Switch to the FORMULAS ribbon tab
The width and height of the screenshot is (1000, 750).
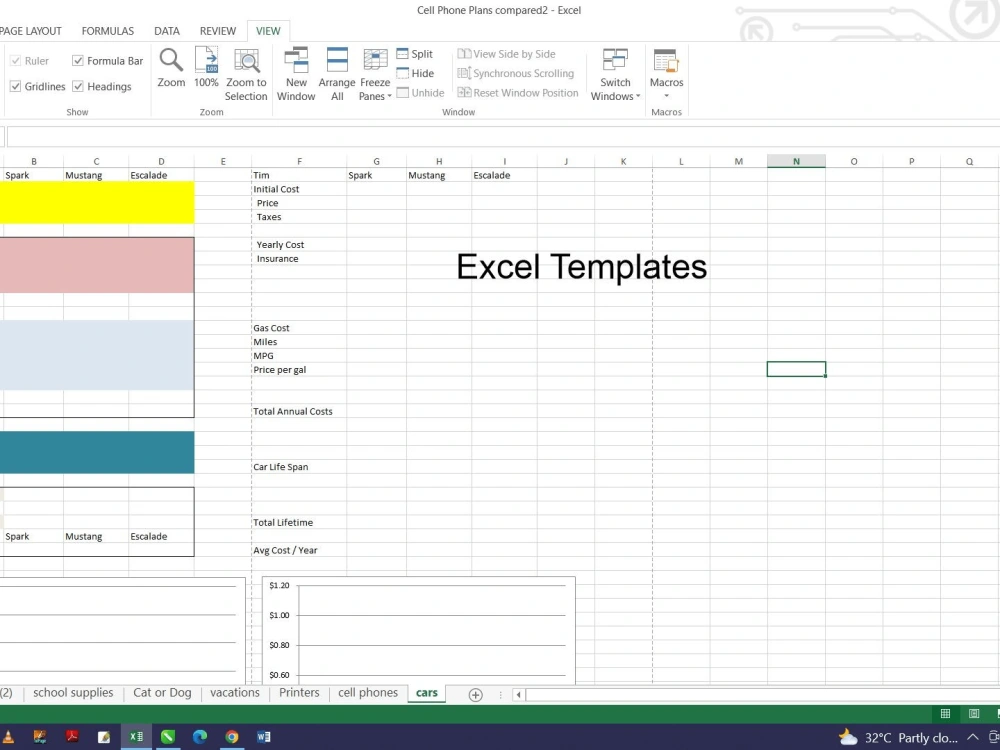(107, 30)
